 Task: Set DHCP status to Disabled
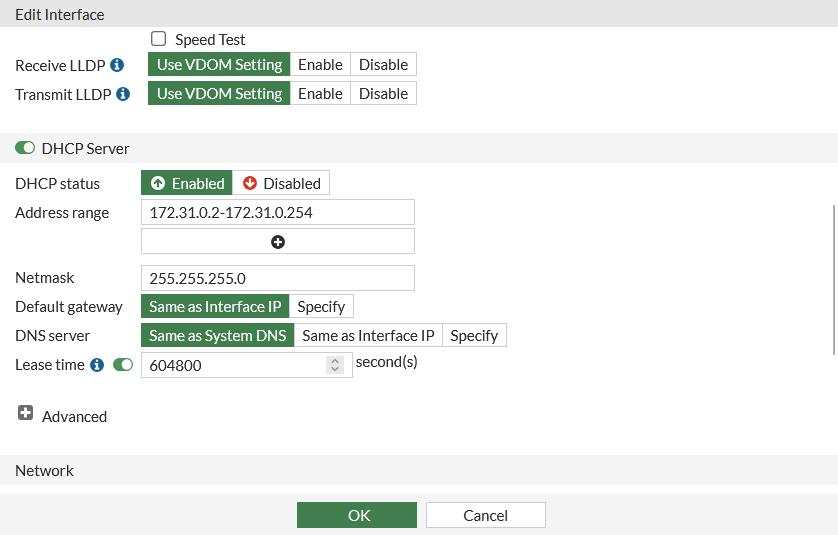281,183
